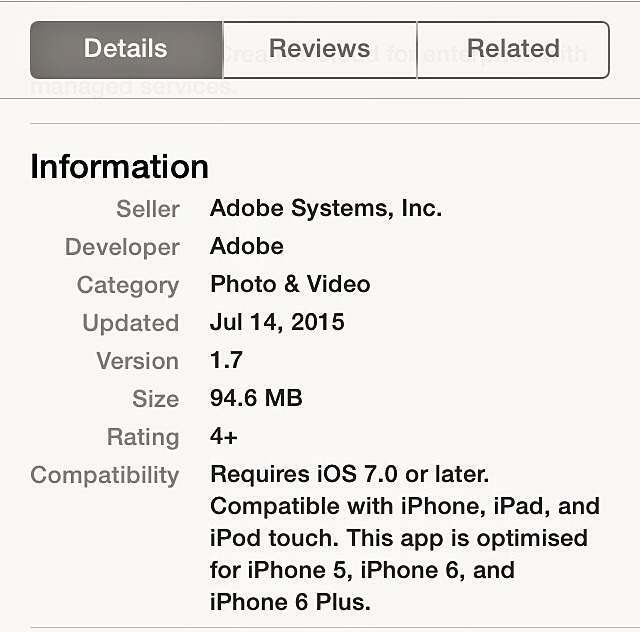Select the Details tab

(x=126, y=49)
